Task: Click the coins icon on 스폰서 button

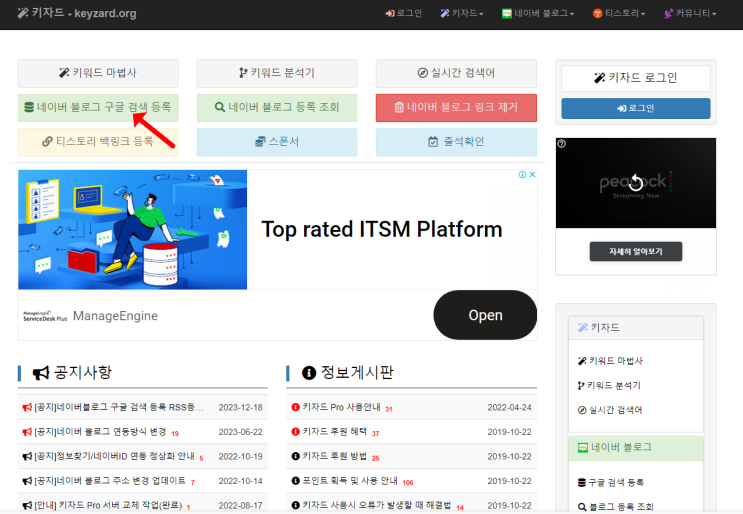Action: (260, 142)
